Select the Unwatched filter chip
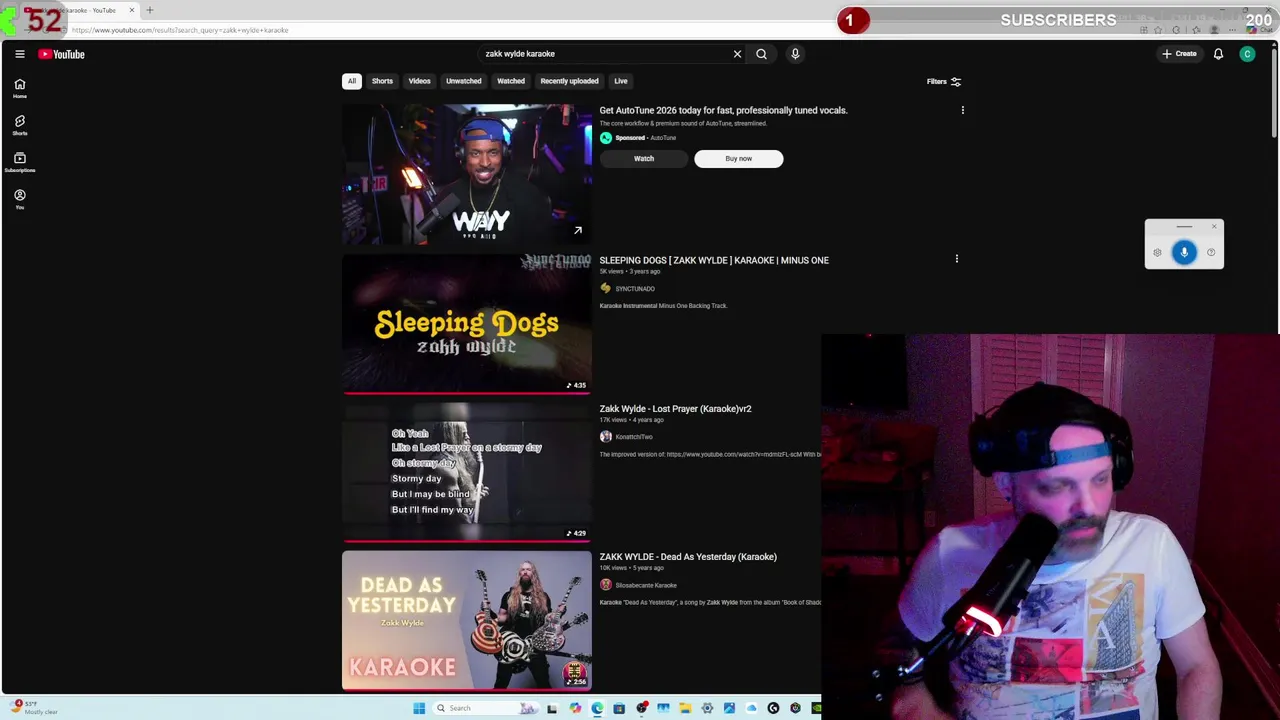This screenshot has width=1280, height=720. pos(463,81)
